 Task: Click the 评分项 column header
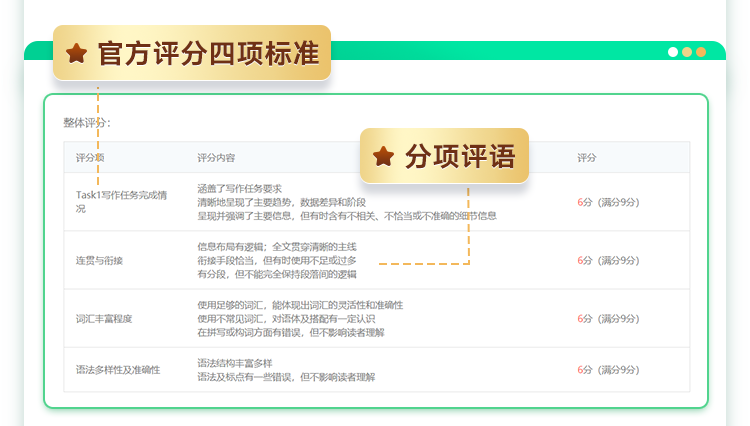[90, 158]
